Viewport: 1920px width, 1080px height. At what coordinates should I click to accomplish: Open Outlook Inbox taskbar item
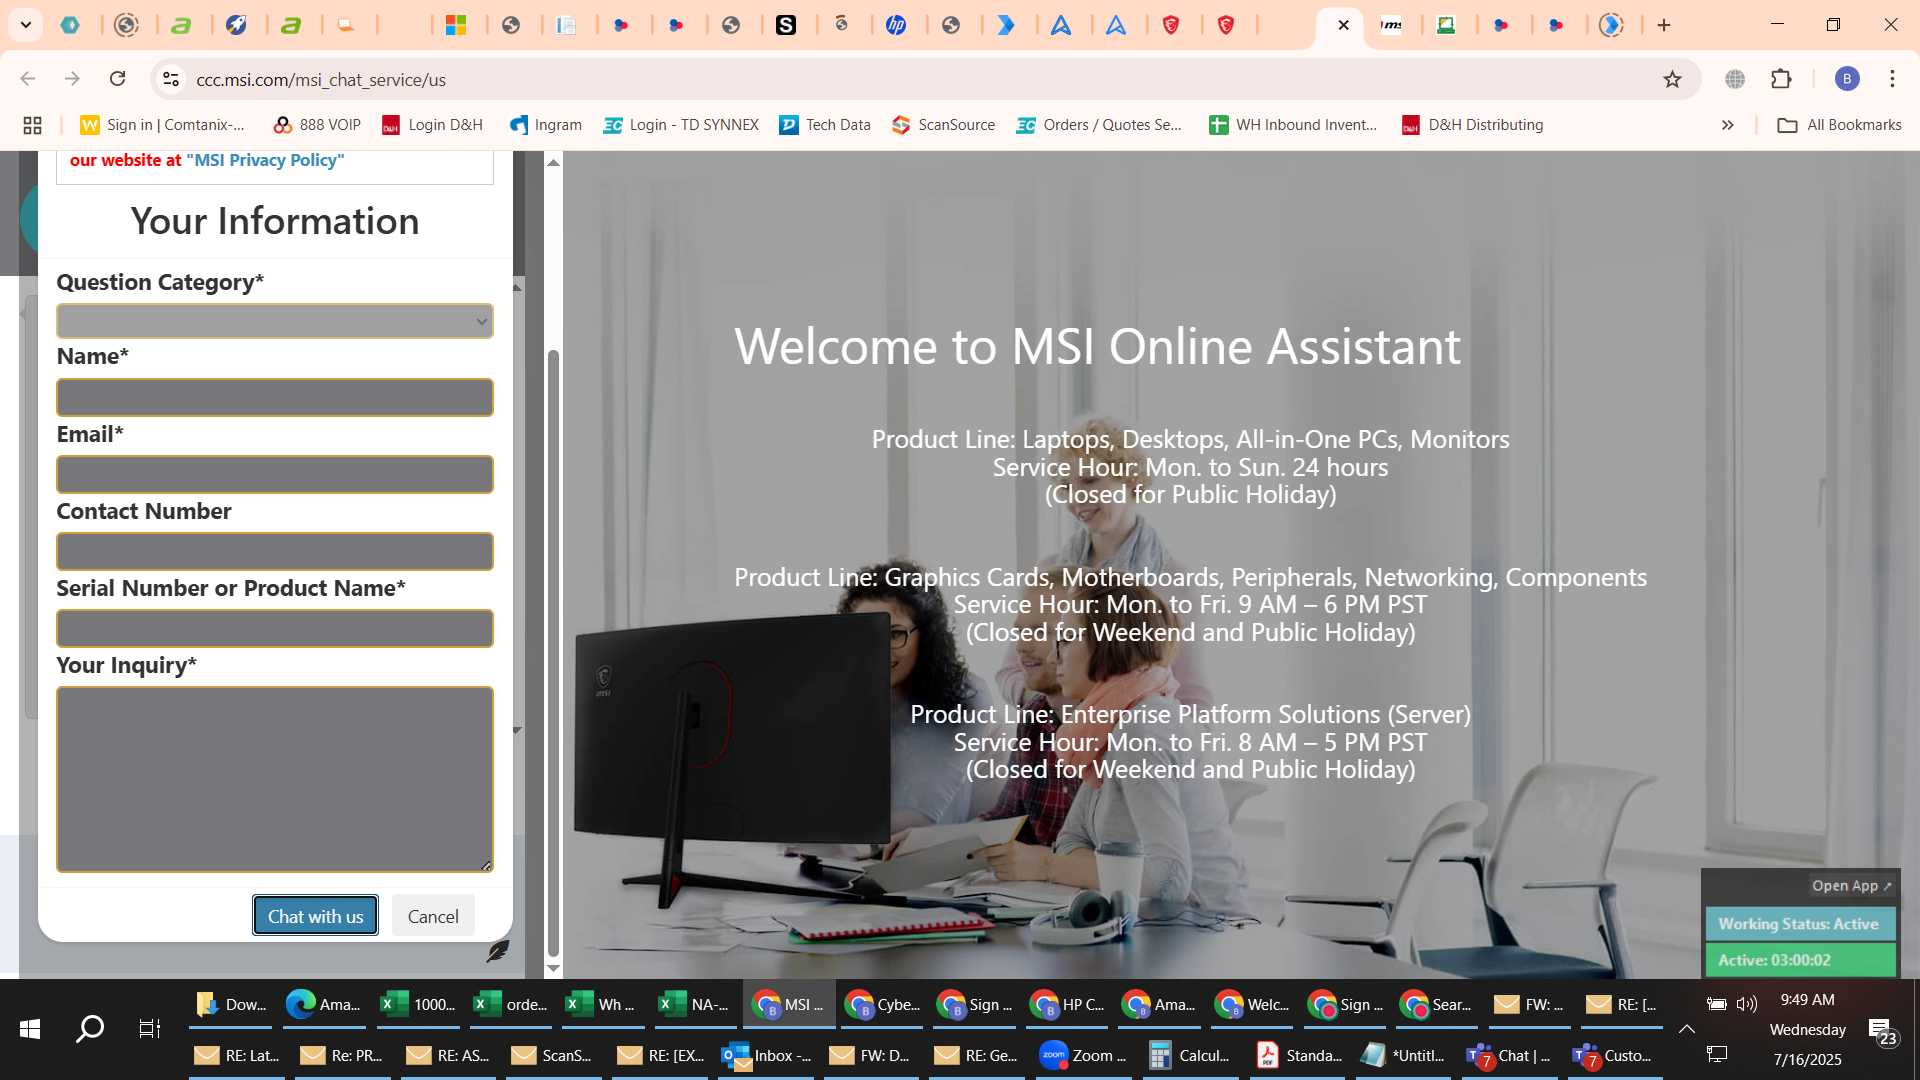click(767, 1055)
